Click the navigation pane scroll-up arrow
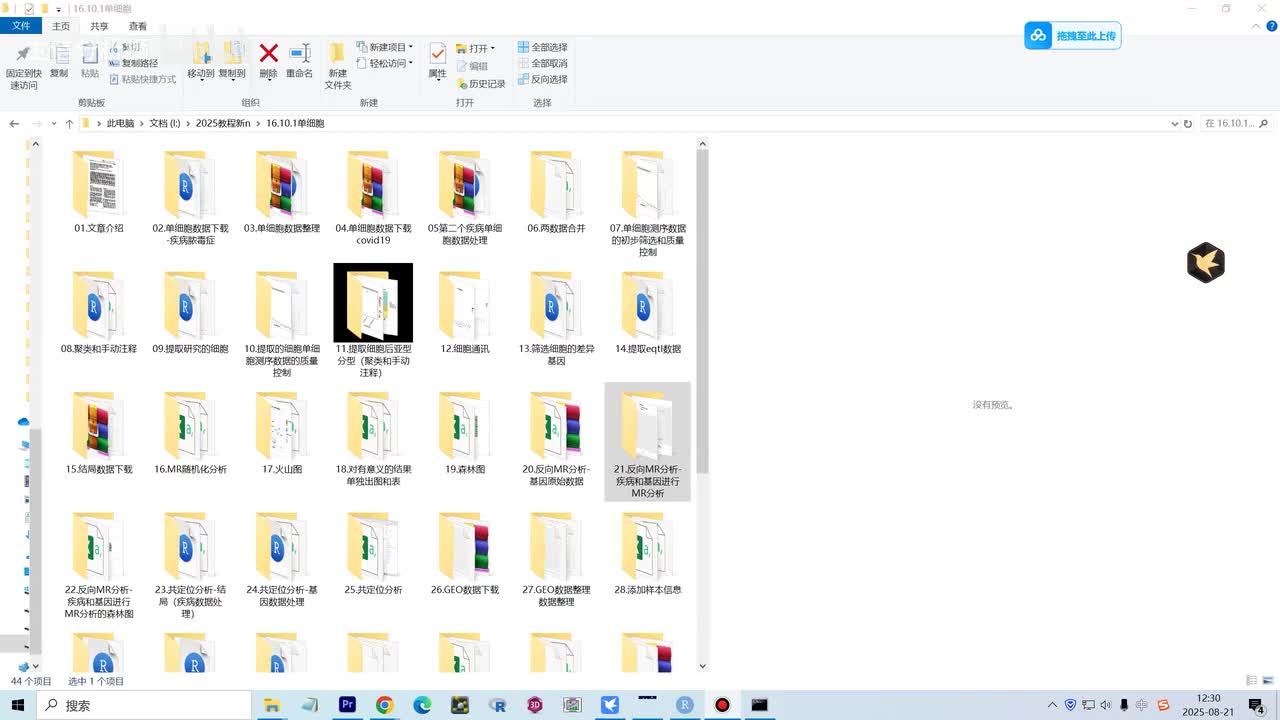Image resolution: width=1280 pixels, height=720 pixels. [x=35, y=144]
